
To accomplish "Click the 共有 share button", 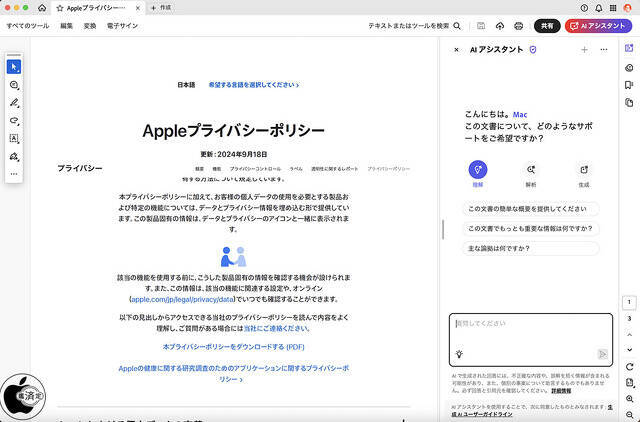I will click(x=547, y=26).
